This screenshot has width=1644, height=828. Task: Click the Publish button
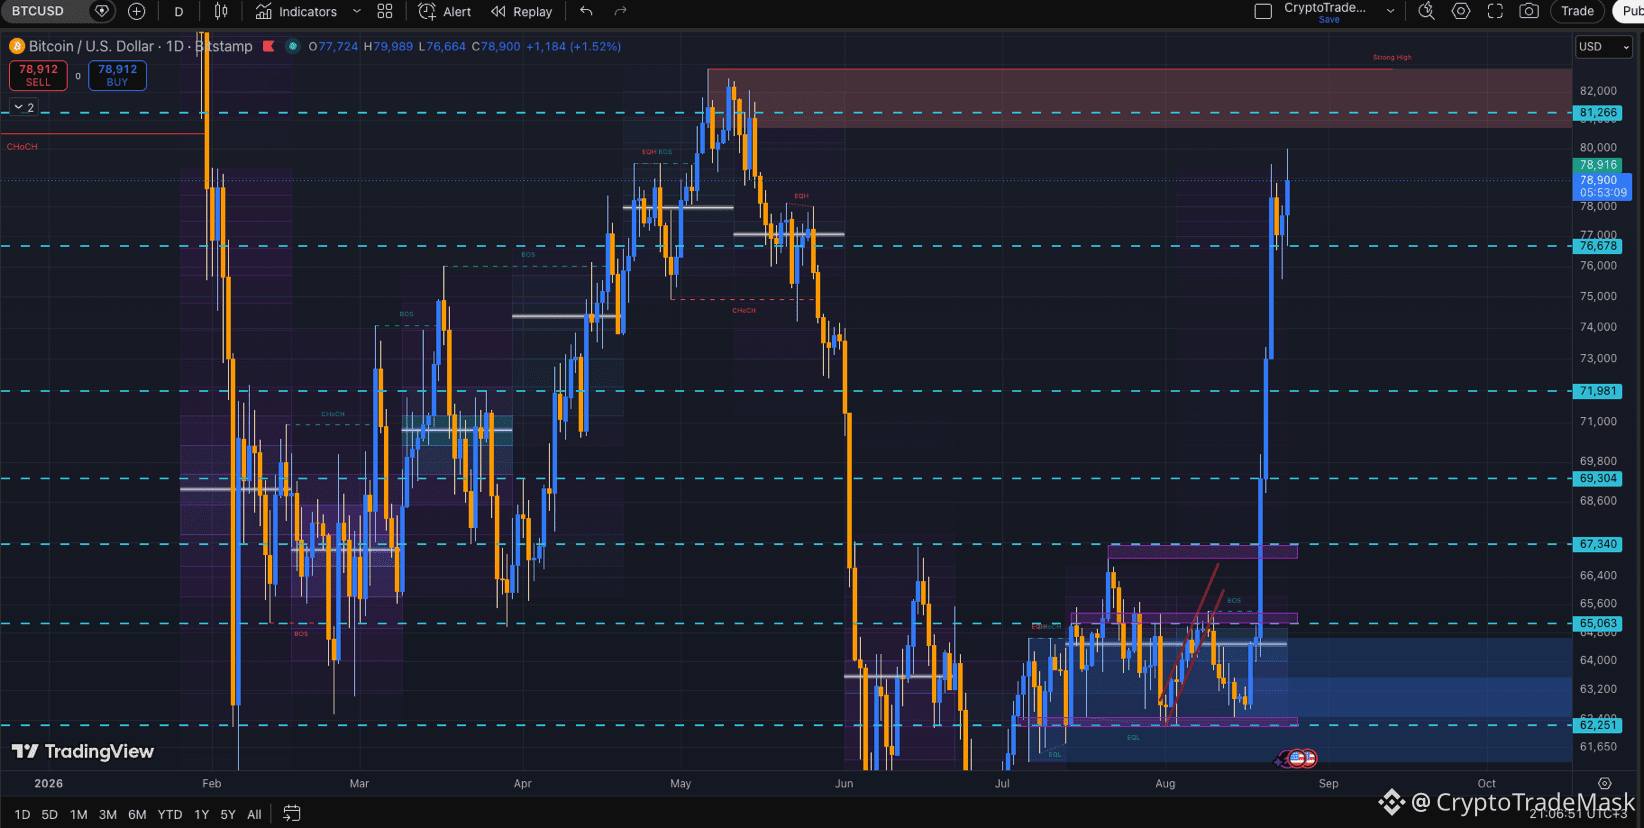coord(1630,12)
